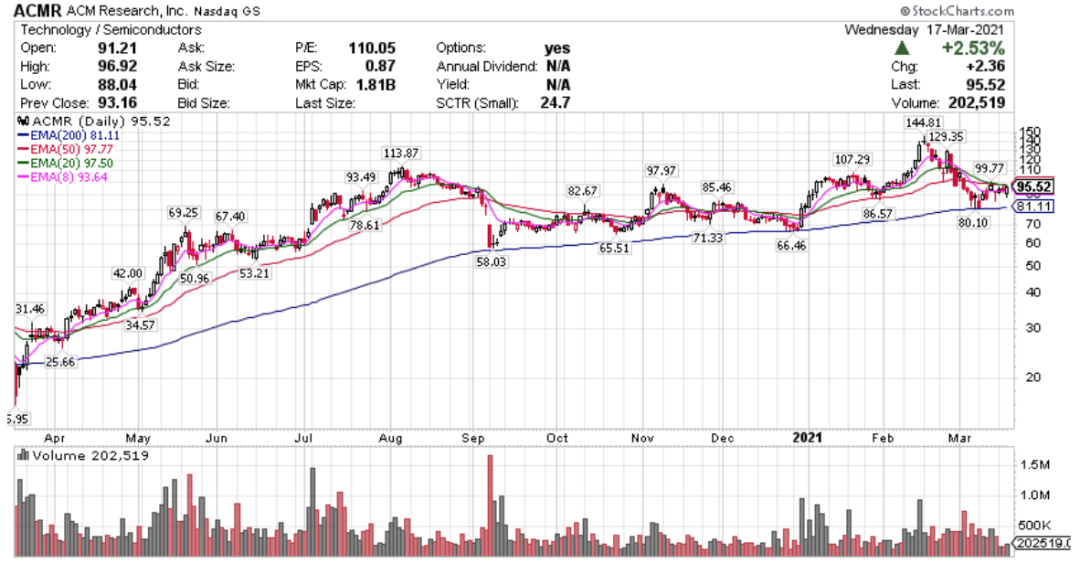Click the Last price 95.52 in header

point(985,85)
